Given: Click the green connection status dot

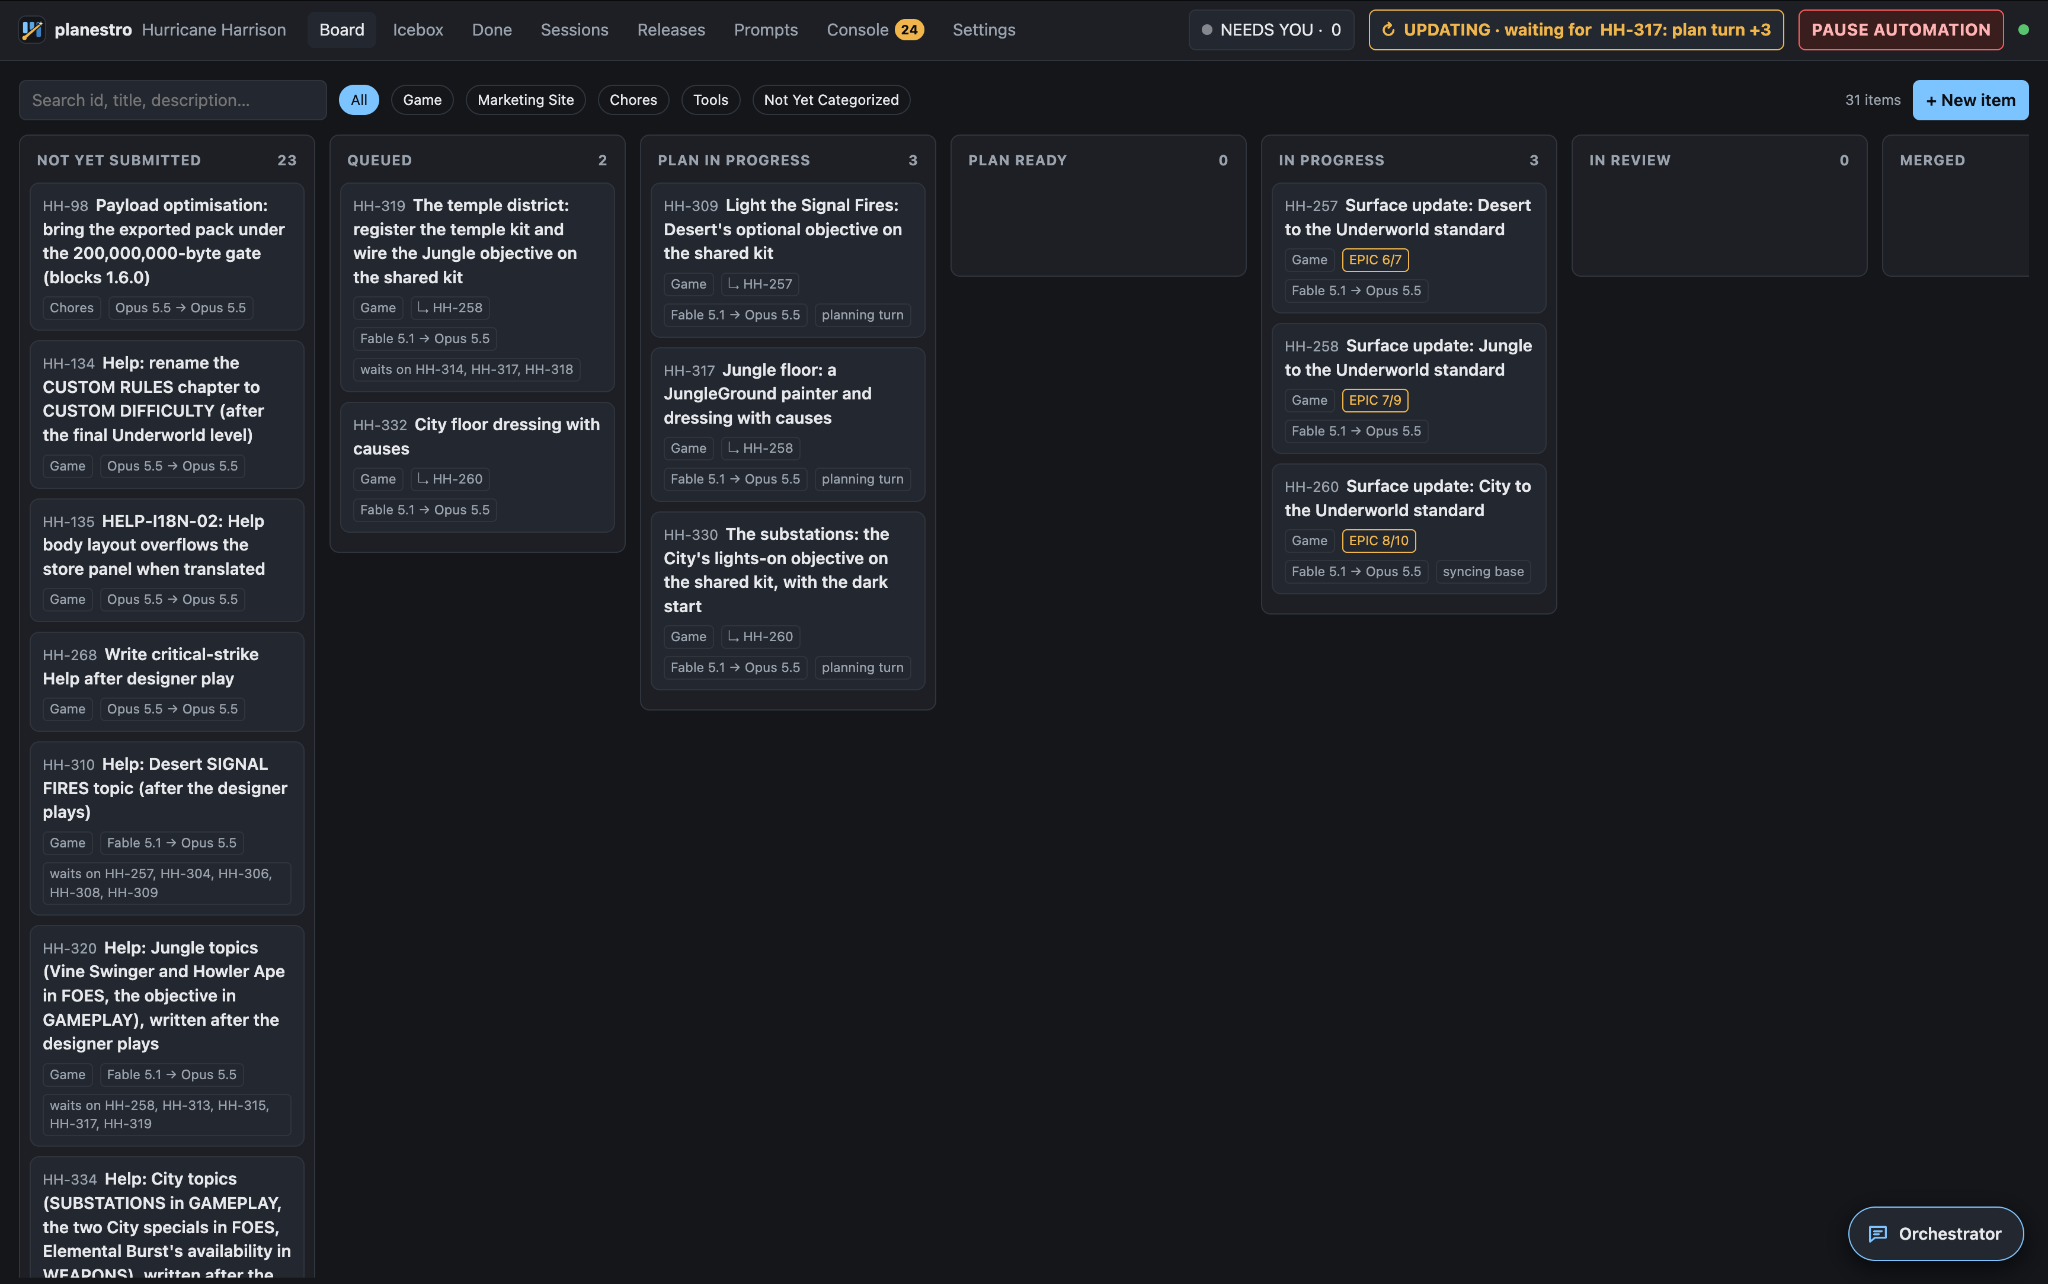Looking at the screenshot, I should (2024, 30).
